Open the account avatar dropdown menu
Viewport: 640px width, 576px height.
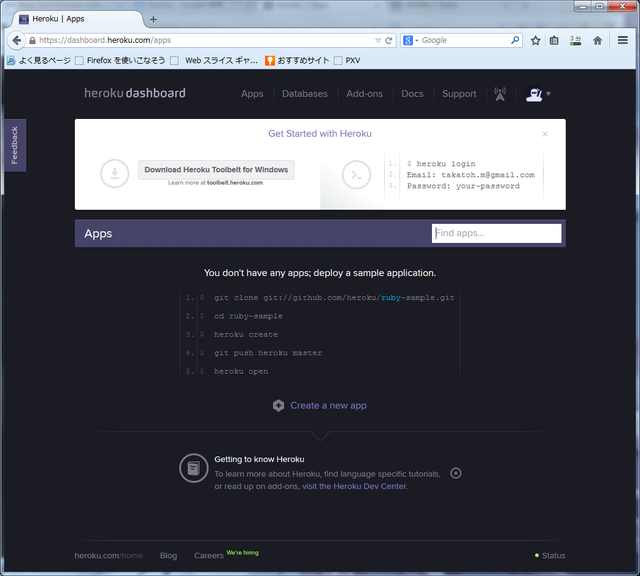(x=538, y=94)
